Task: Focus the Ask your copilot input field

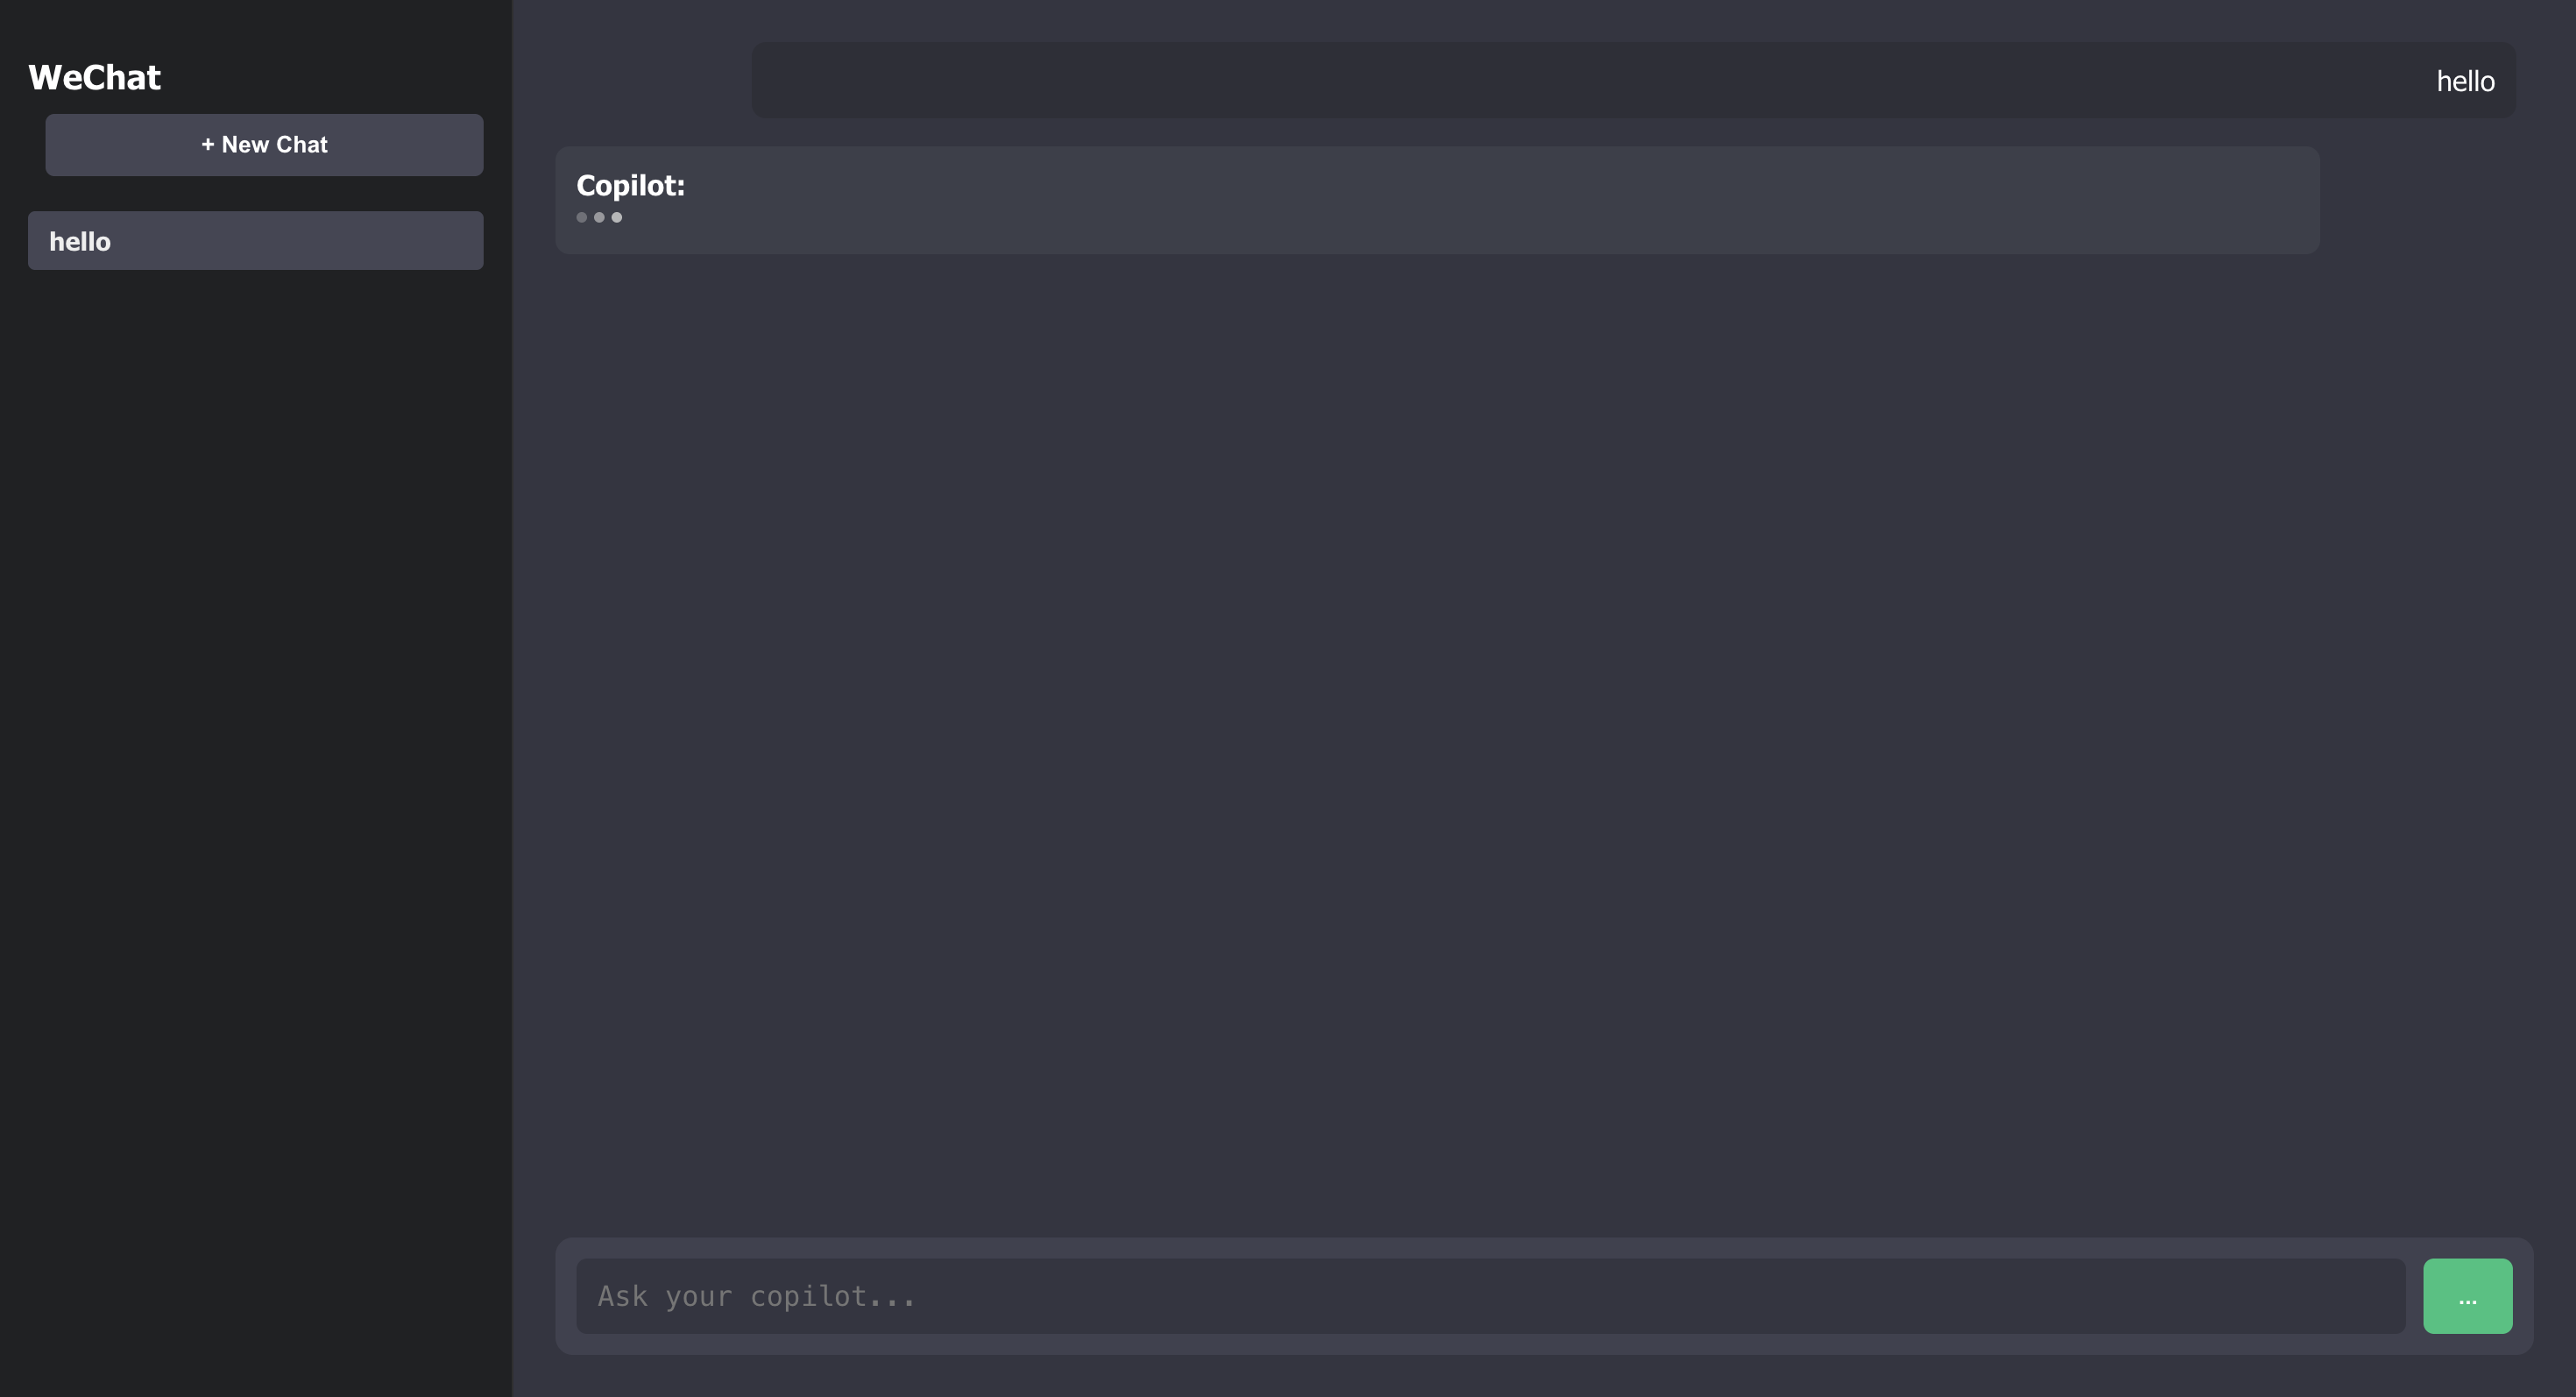Action: click(1490, 1296)
